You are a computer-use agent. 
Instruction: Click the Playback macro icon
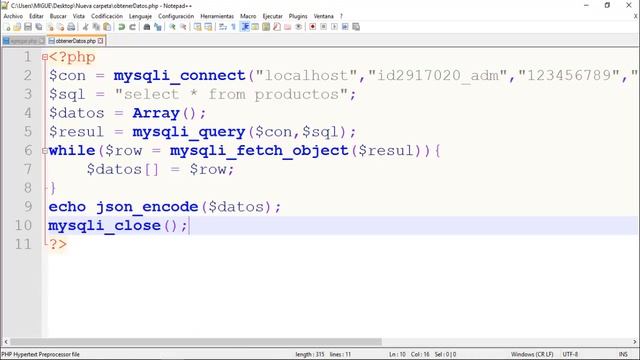pos(334,27)
